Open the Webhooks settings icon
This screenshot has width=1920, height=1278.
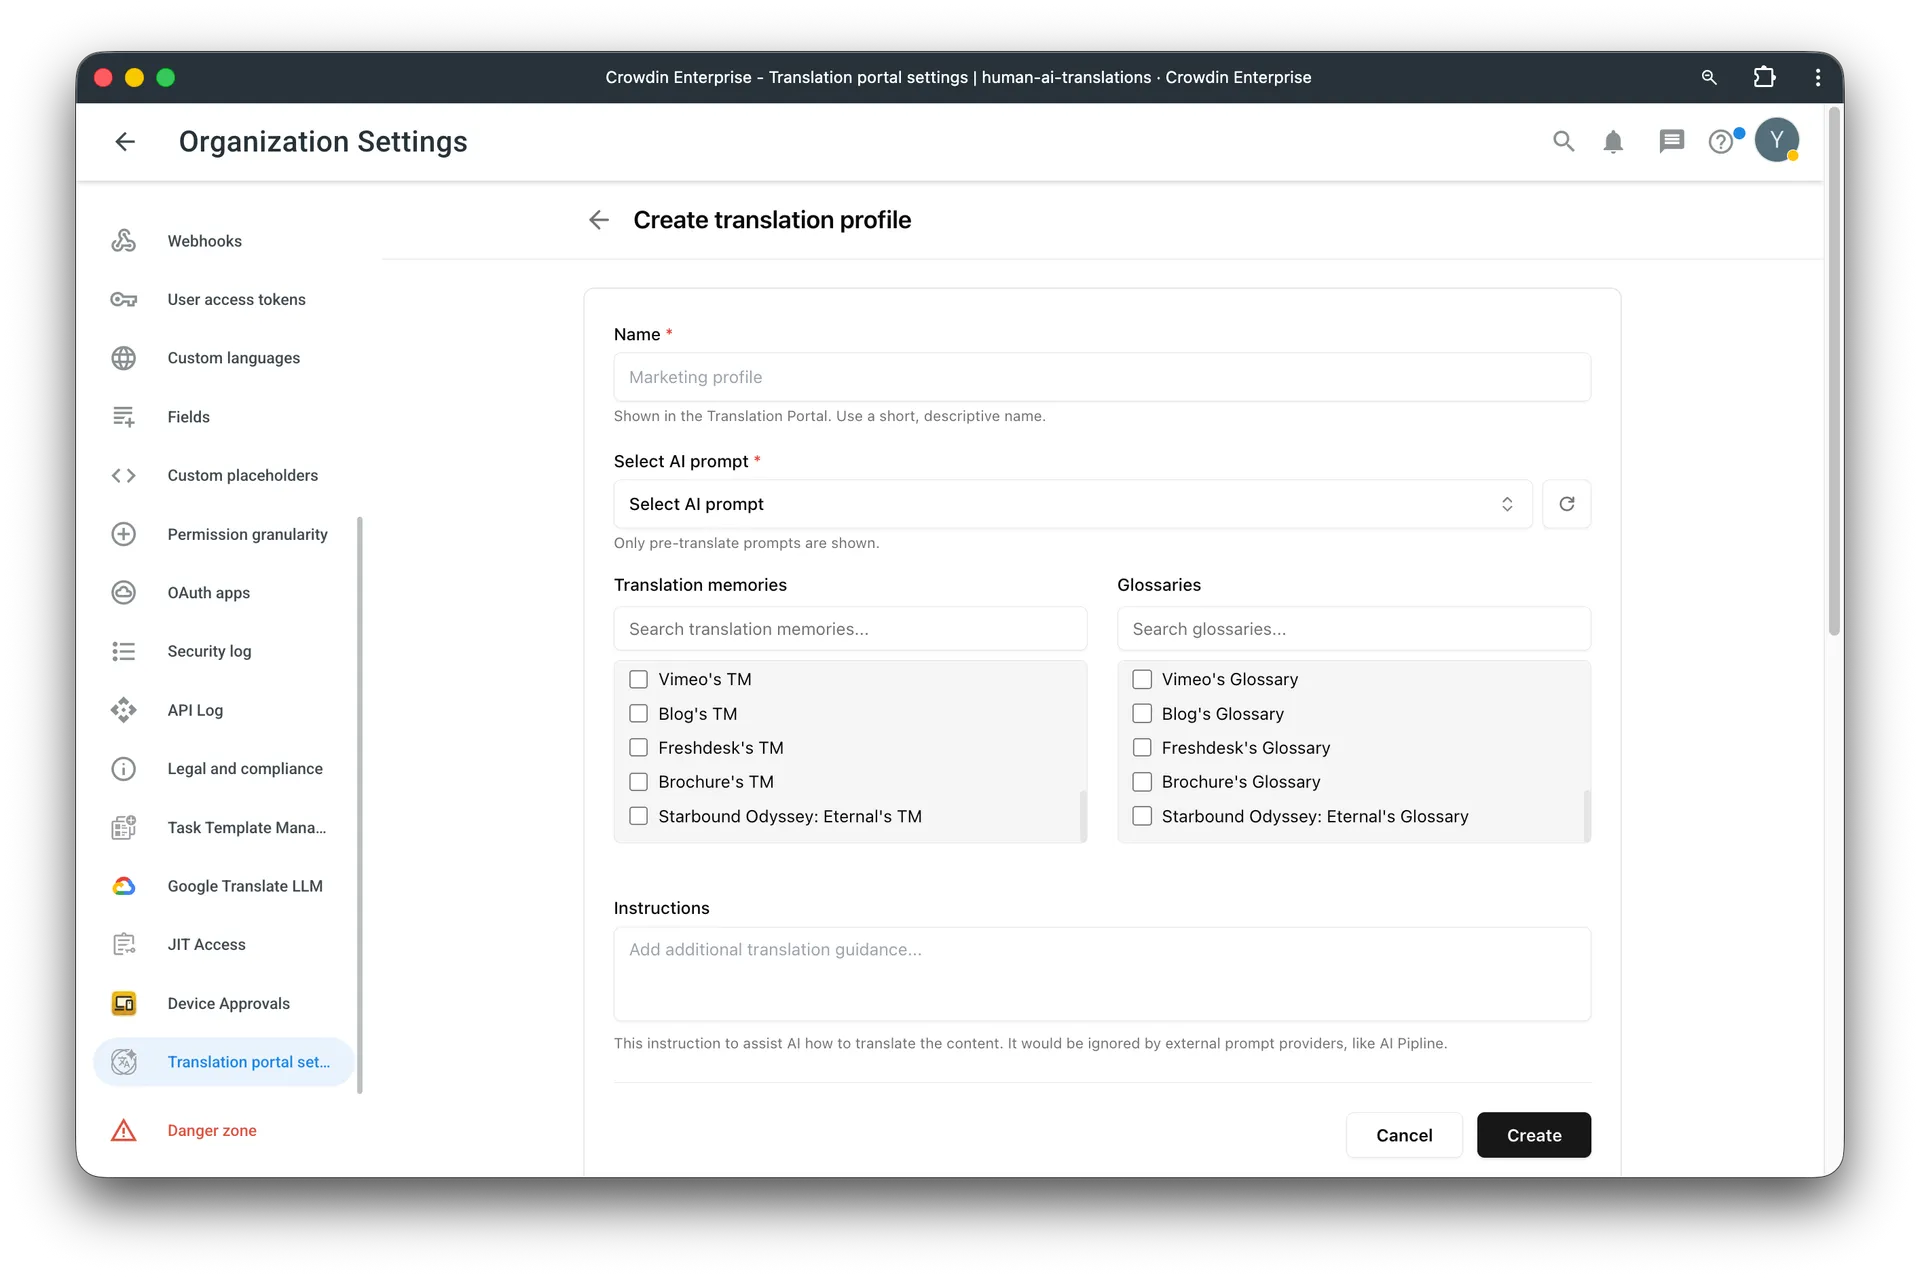click(x=123, y=241)
